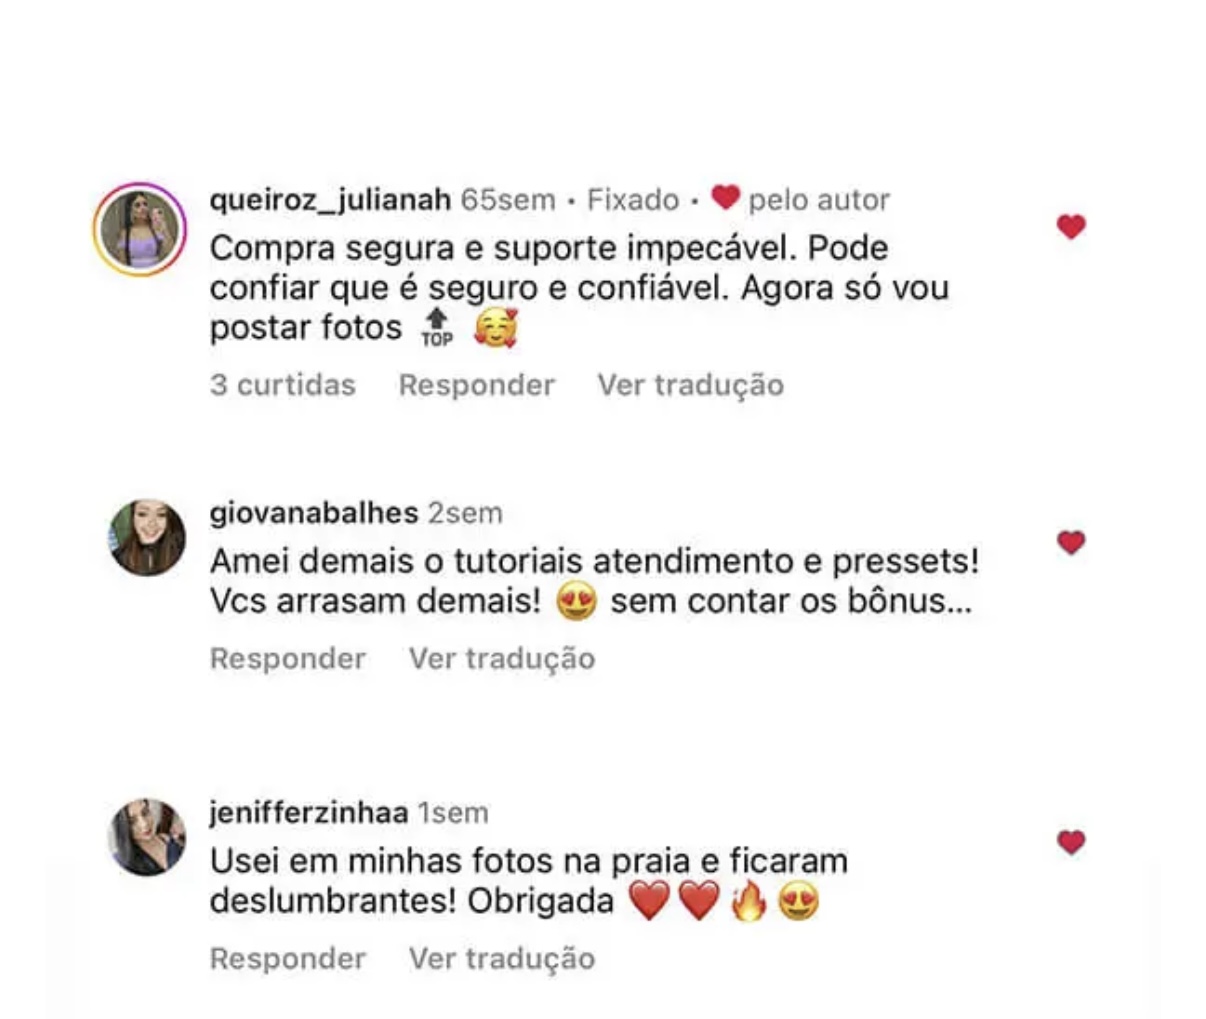The image size is (1206, 1019).
Task: Reply to jenifferzinhaa's comment with Responder
Action: point(288,959)
